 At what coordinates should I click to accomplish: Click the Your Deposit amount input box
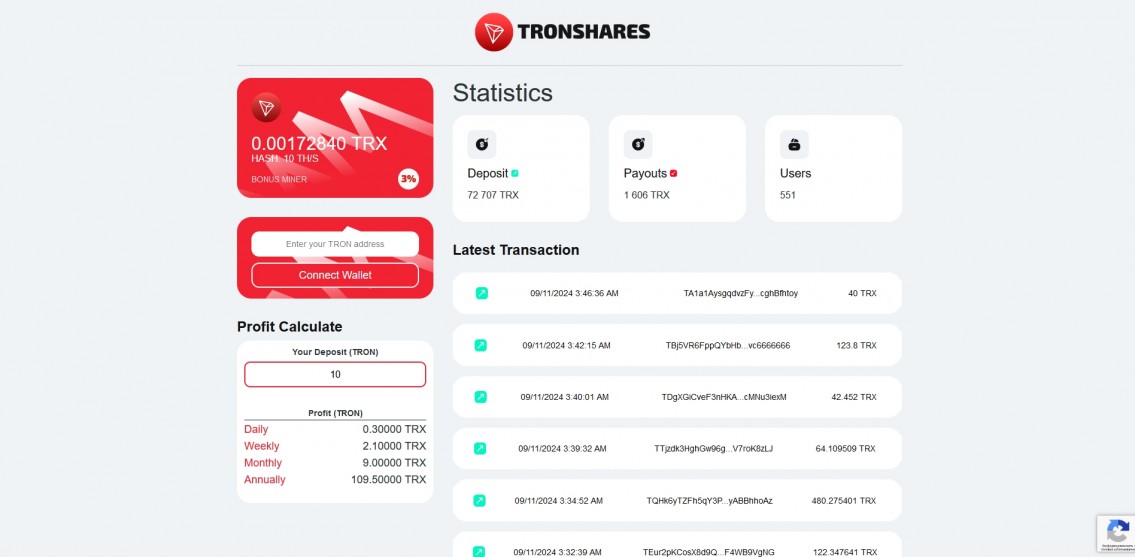(335, 374)
